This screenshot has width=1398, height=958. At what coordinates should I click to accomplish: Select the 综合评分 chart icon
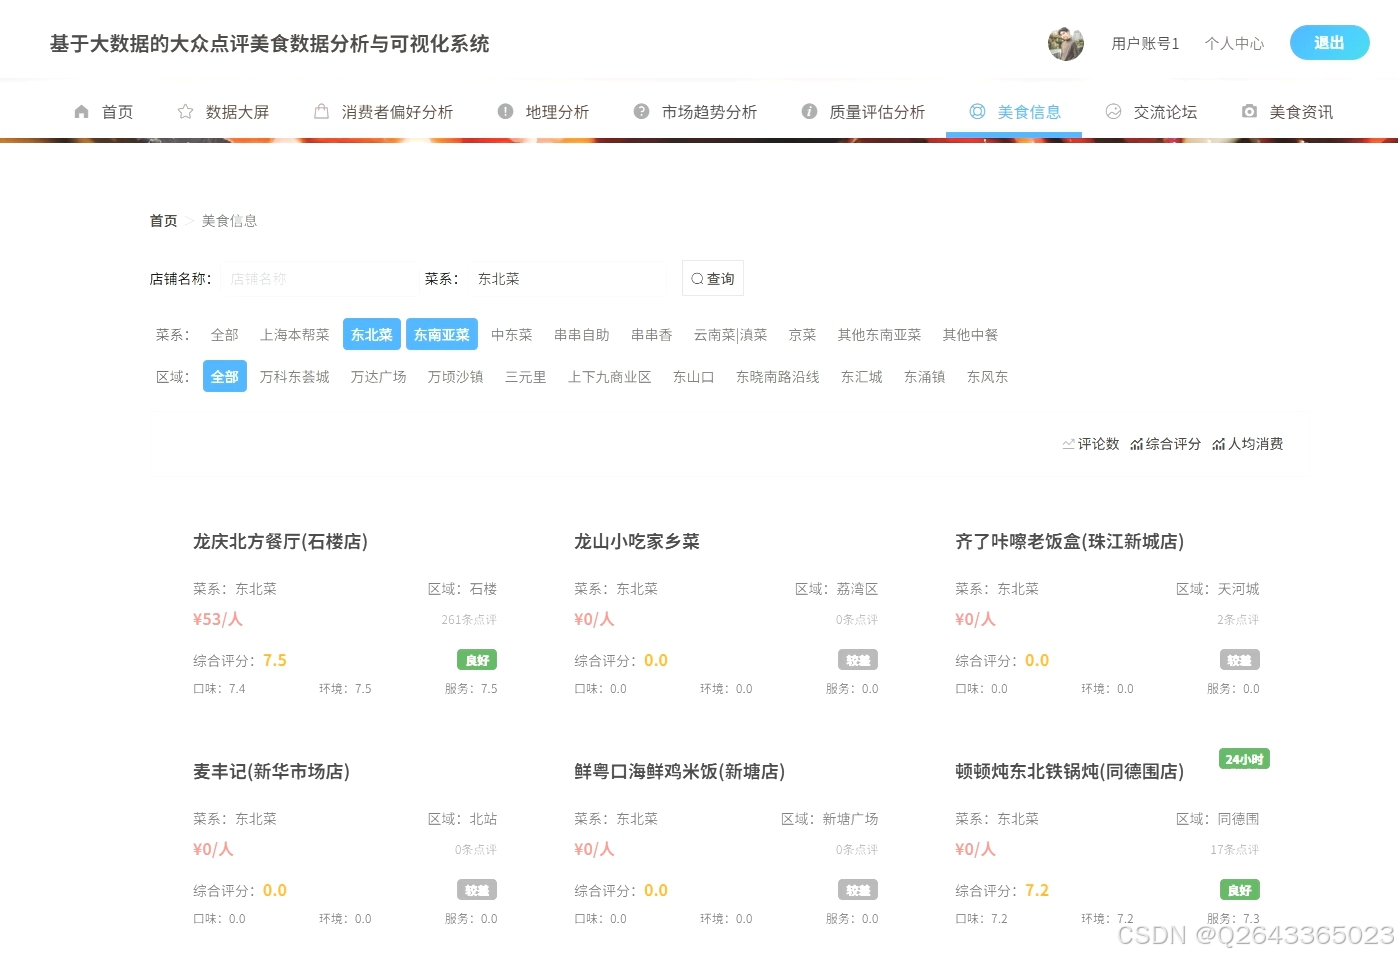[x=1136, y=444]
